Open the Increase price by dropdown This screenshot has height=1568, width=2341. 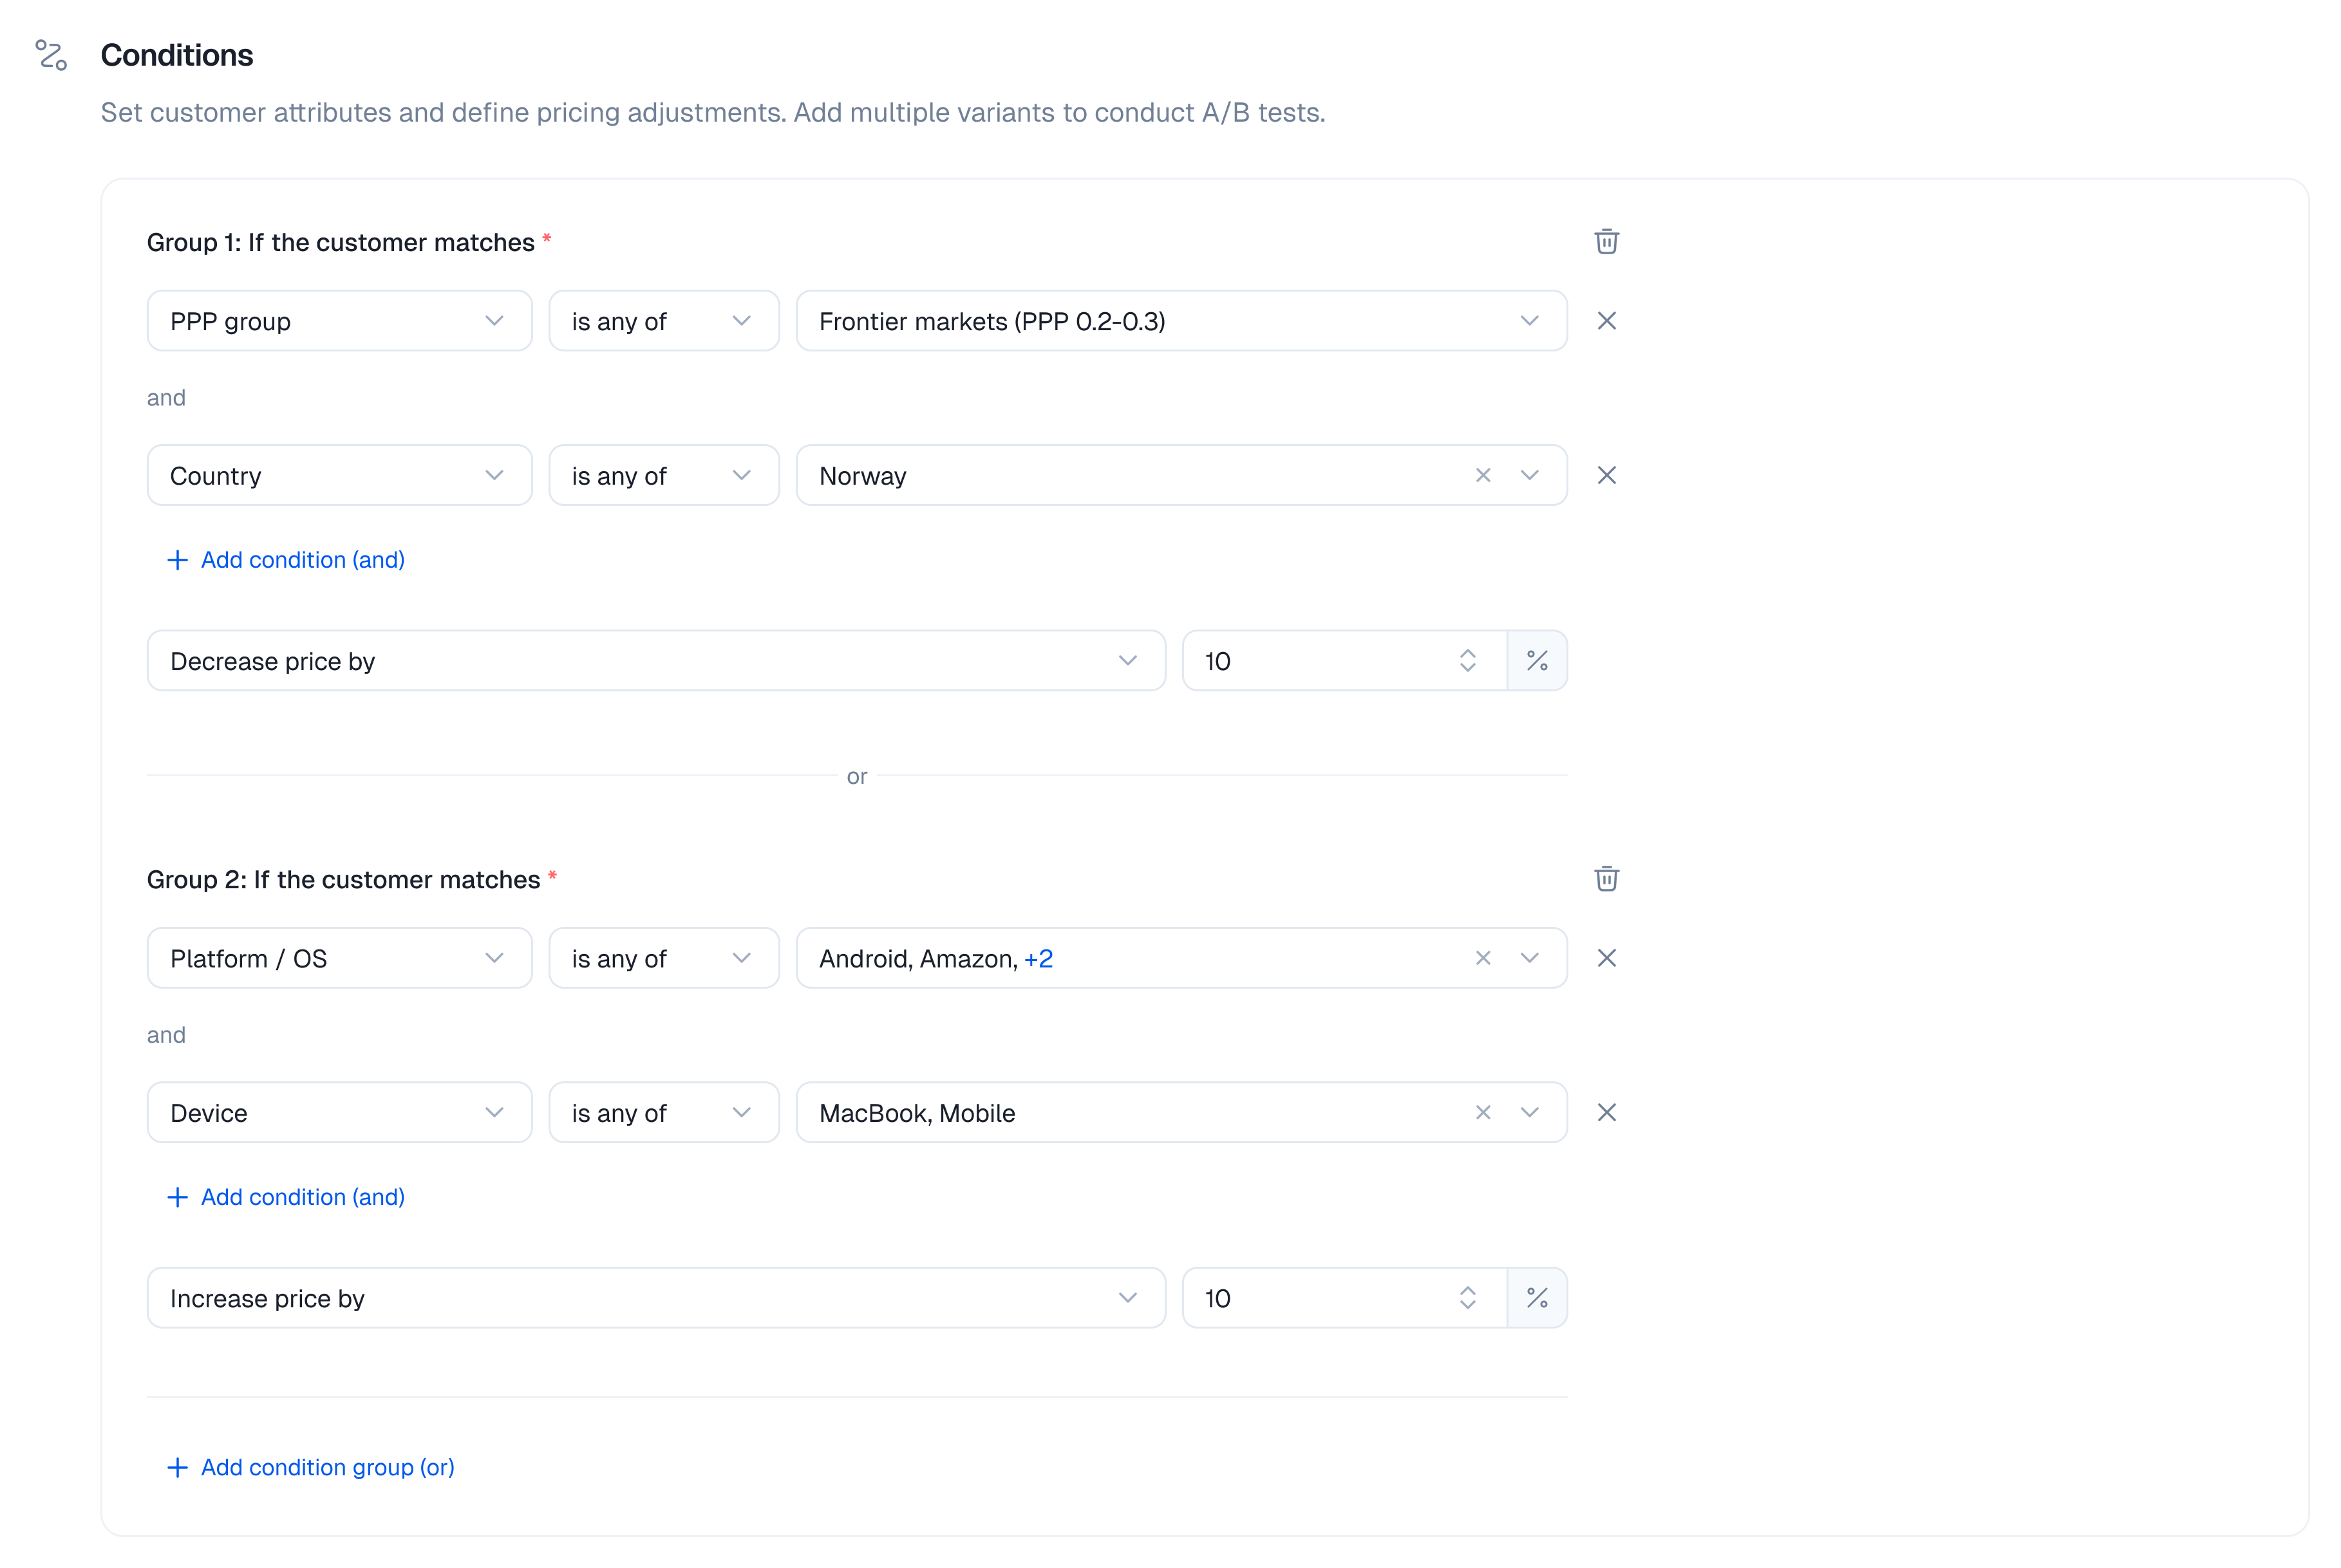pyautogui.click(x=655, y=1298)
